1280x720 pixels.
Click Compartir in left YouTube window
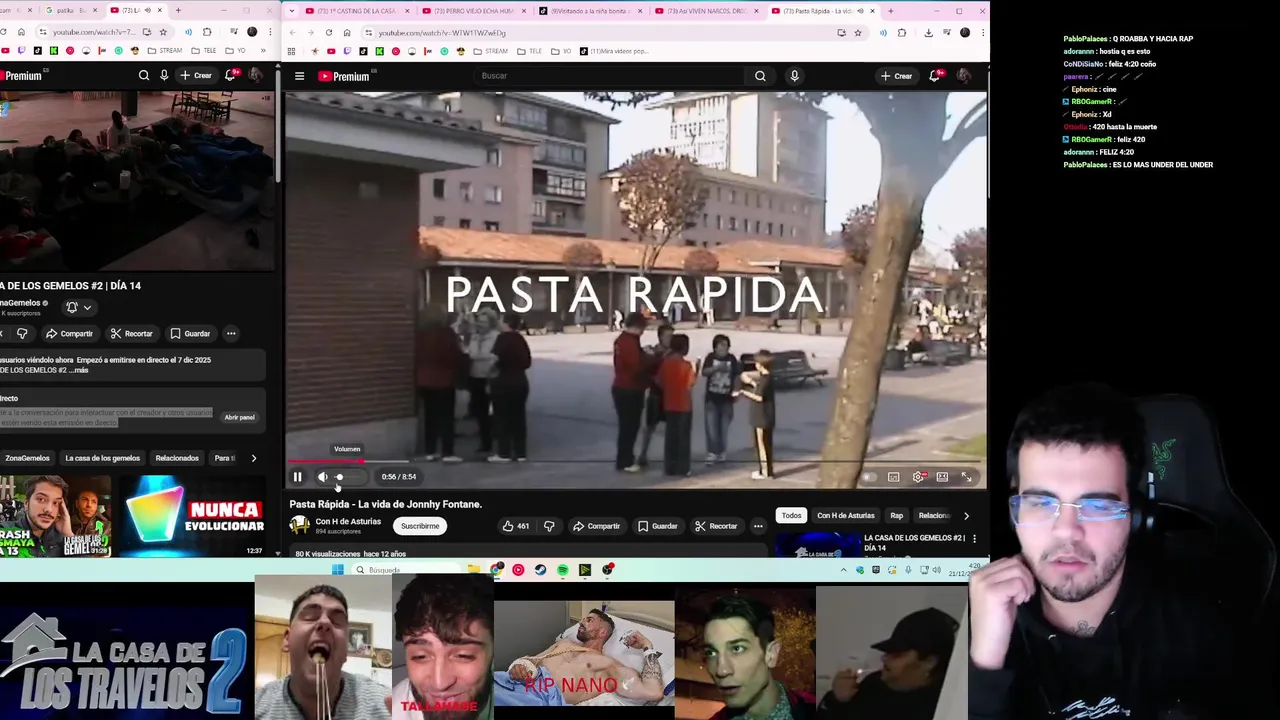pos(69,334)
